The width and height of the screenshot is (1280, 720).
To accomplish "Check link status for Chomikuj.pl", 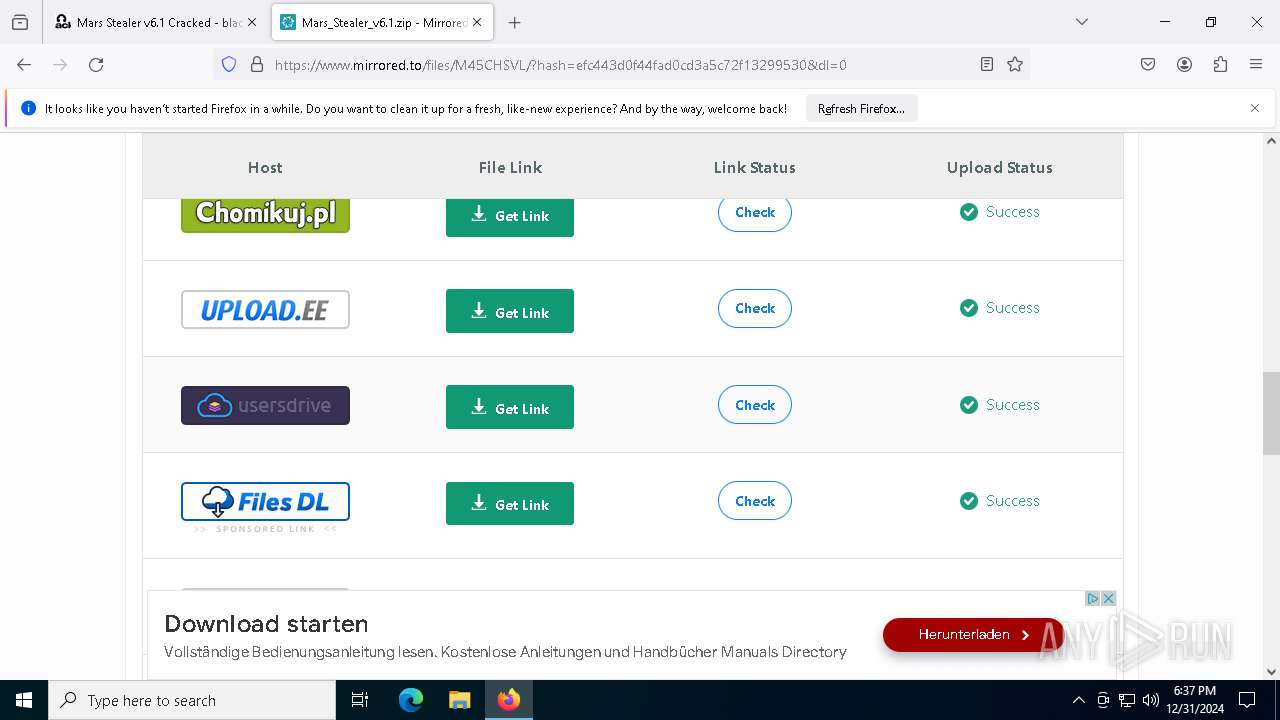I will pos(755,212).
